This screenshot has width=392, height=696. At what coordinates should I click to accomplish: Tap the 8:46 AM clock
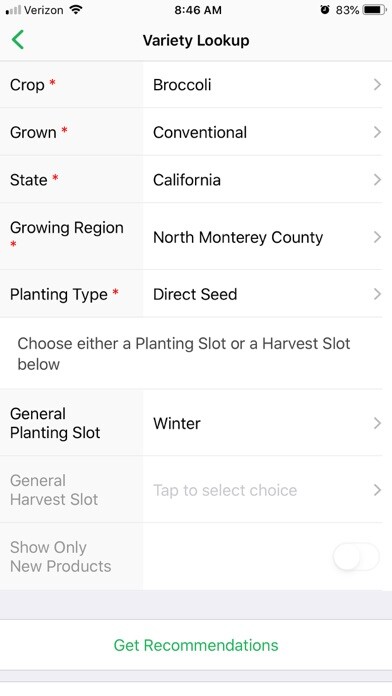[198, 10]
